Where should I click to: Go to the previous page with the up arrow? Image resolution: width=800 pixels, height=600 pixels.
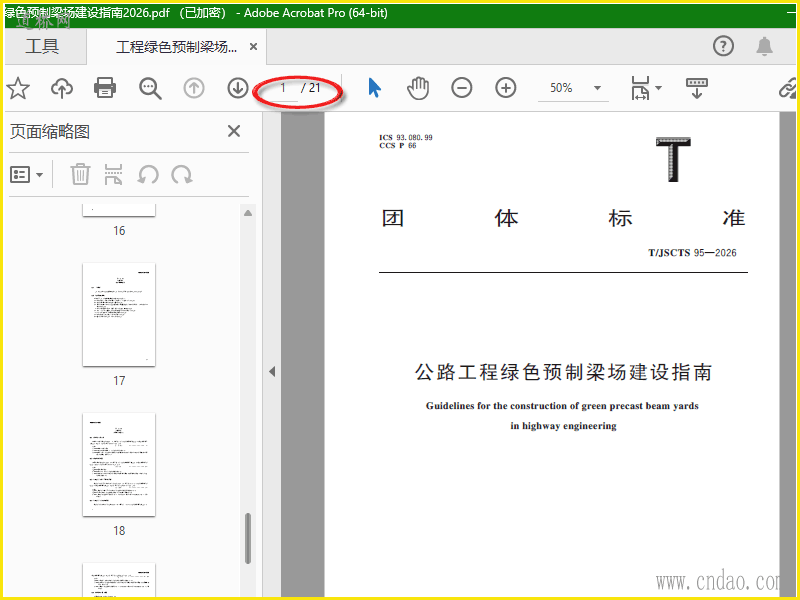tap(194, 88)
